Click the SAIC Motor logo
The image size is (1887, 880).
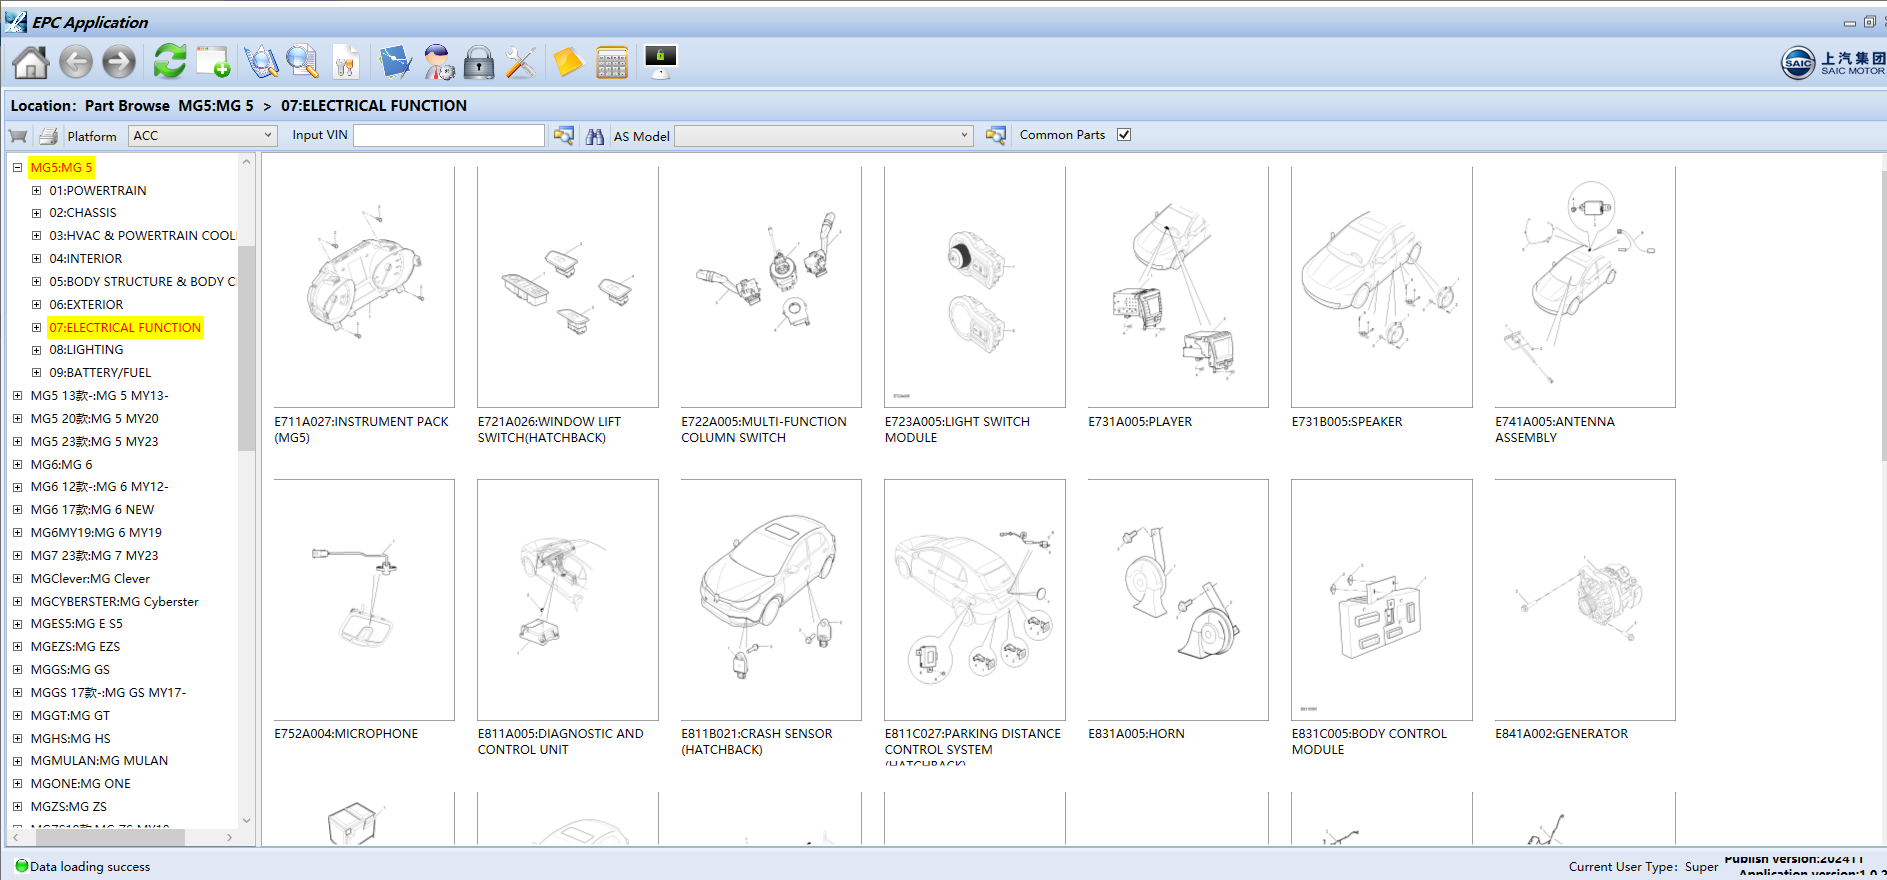[1832, 62]
